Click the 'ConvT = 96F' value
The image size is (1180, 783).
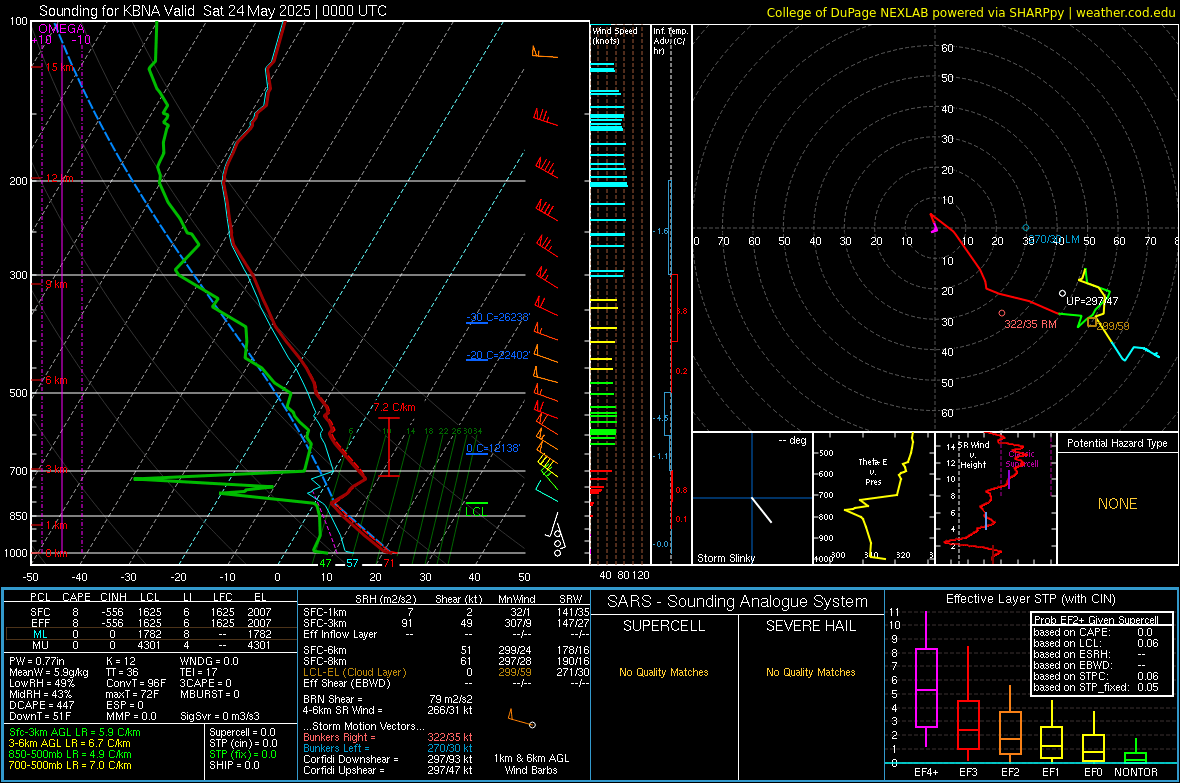tap(136, 683)
